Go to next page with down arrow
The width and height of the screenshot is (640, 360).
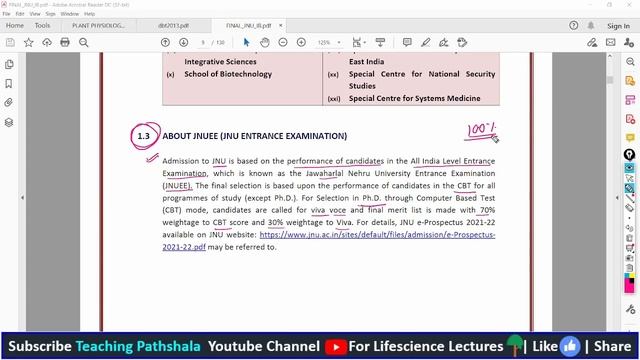(184, 42)
